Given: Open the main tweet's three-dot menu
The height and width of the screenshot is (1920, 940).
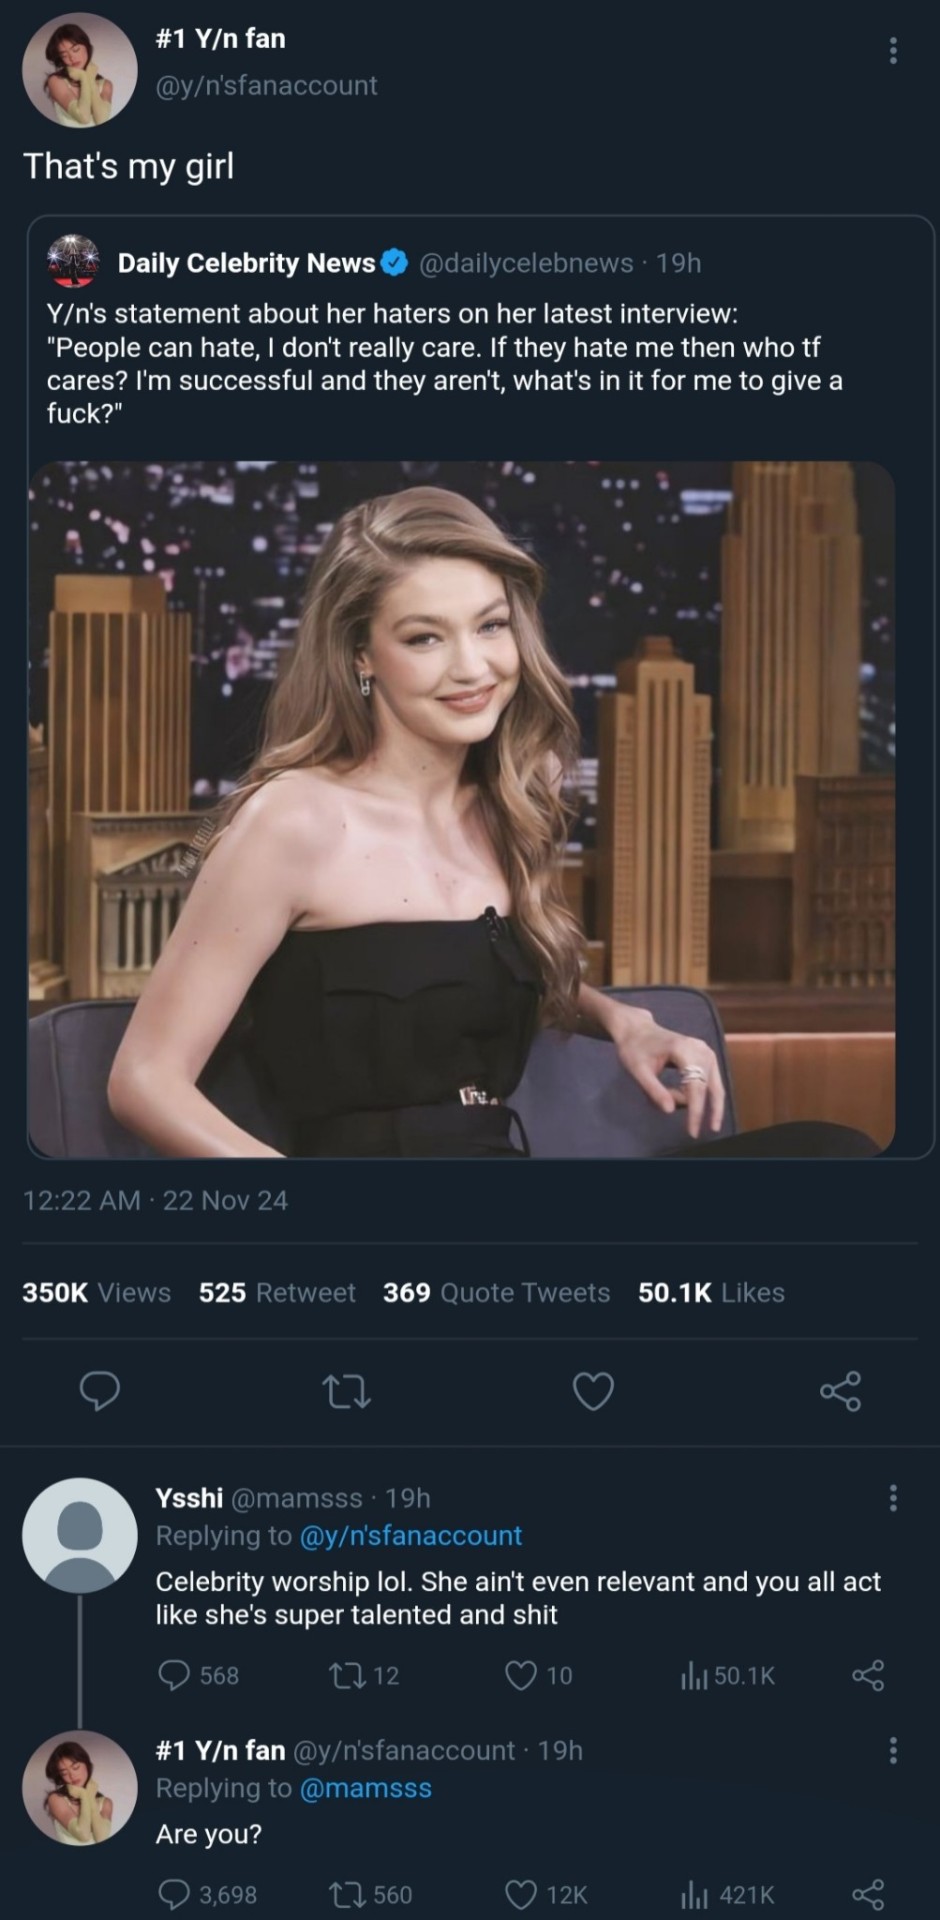Looking at the screenshot, I should 893,51.
